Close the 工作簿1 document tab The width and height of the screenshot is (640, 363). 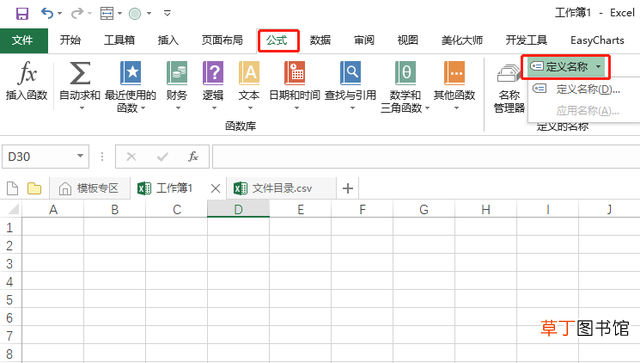(216, 188)
